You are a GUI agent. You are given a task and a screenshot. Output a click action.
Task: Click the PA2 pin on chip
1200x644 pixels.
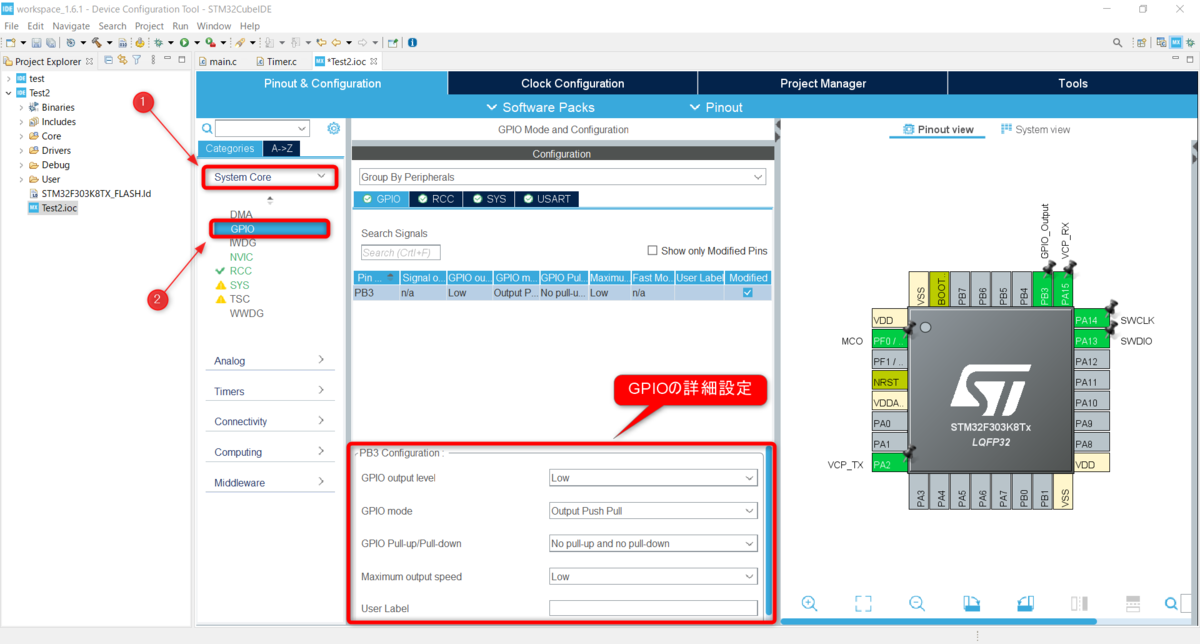pyautogui.click(x=888, y=464)
